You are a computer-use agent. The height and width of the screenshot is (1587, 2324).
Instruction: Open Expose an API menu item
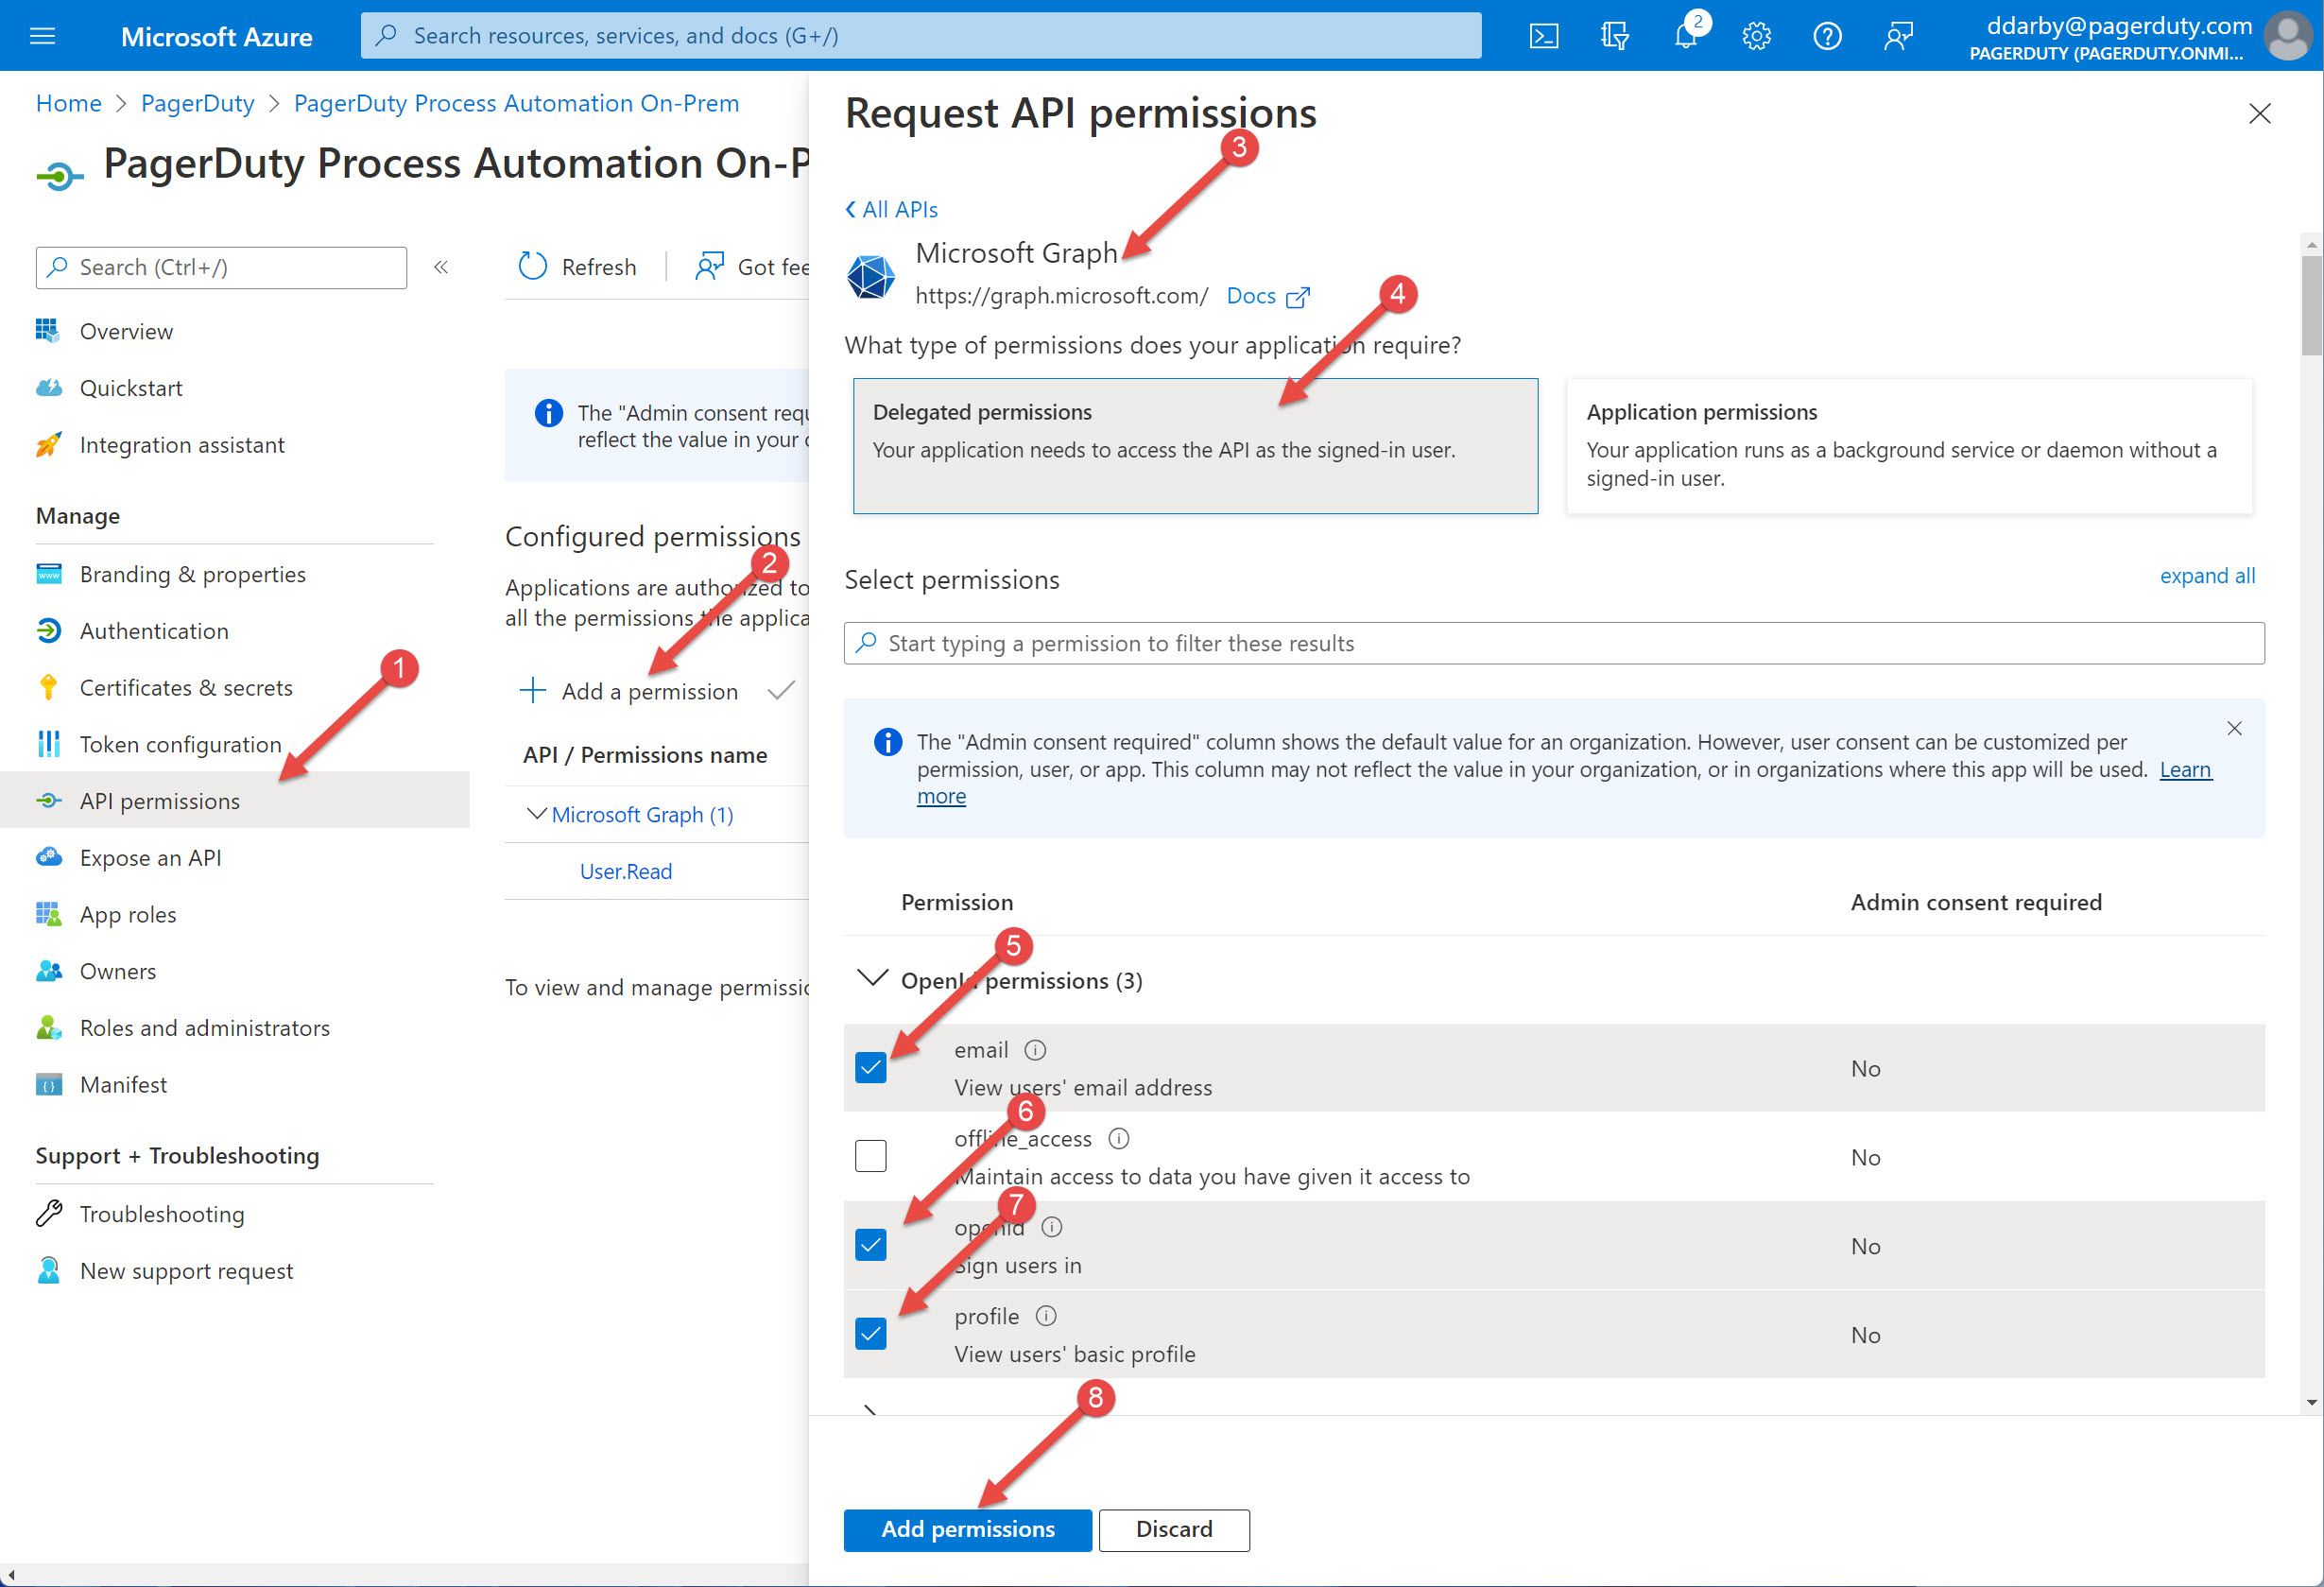(151, 858)
